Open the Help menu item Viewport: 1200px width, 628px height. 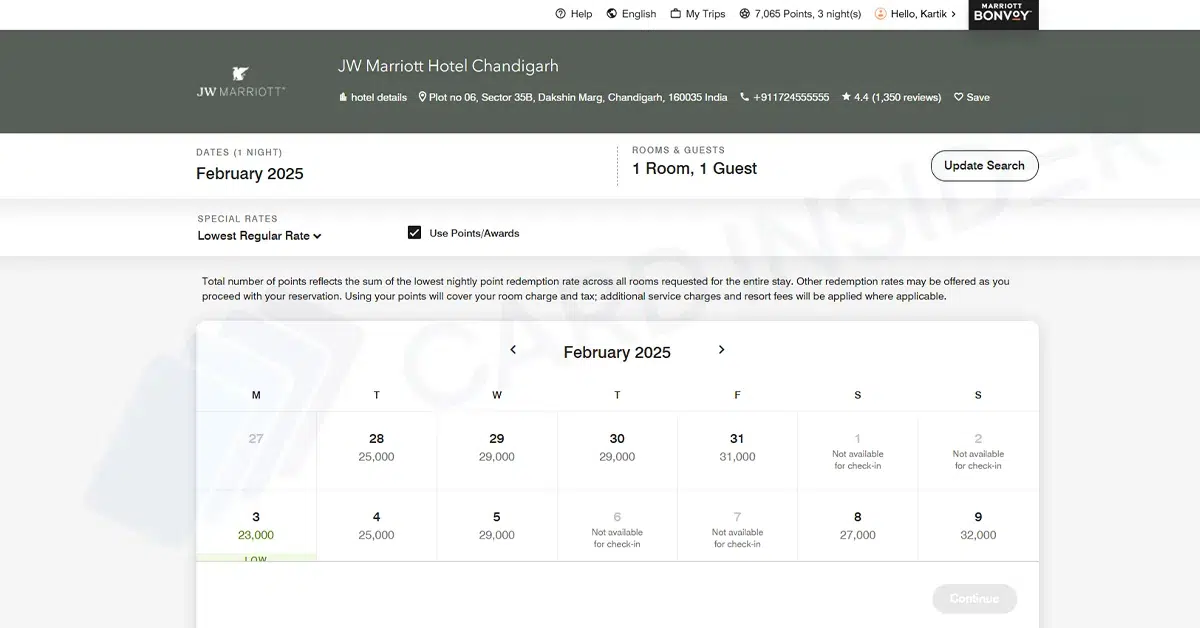coord(574,14)
